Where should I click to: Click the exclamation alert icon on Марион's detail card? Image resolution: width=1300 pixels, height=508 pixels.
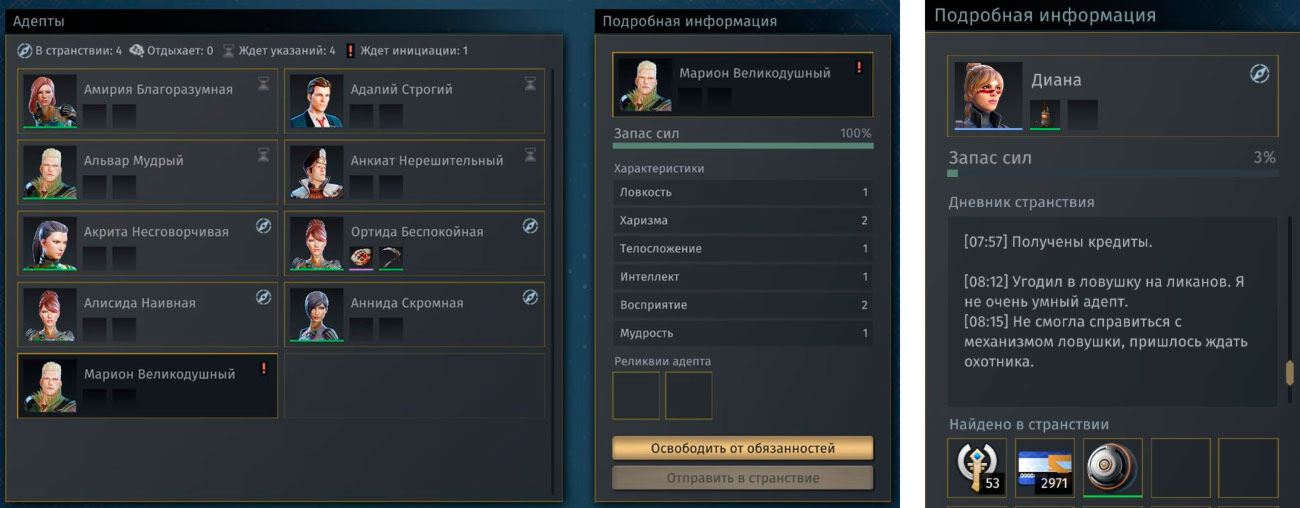click(858, 68)
